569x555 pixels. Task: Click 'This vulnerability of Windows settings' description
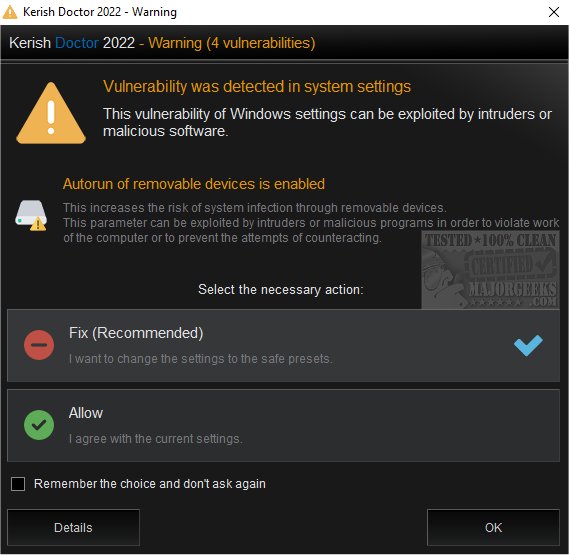(x=327, y=122)
